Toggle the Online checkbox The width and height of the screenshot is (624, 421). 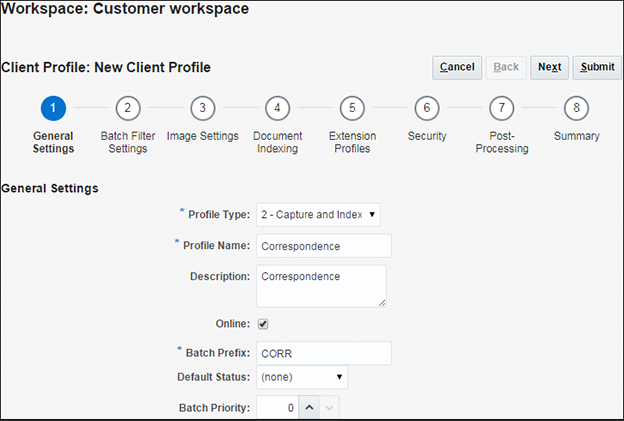263,324
